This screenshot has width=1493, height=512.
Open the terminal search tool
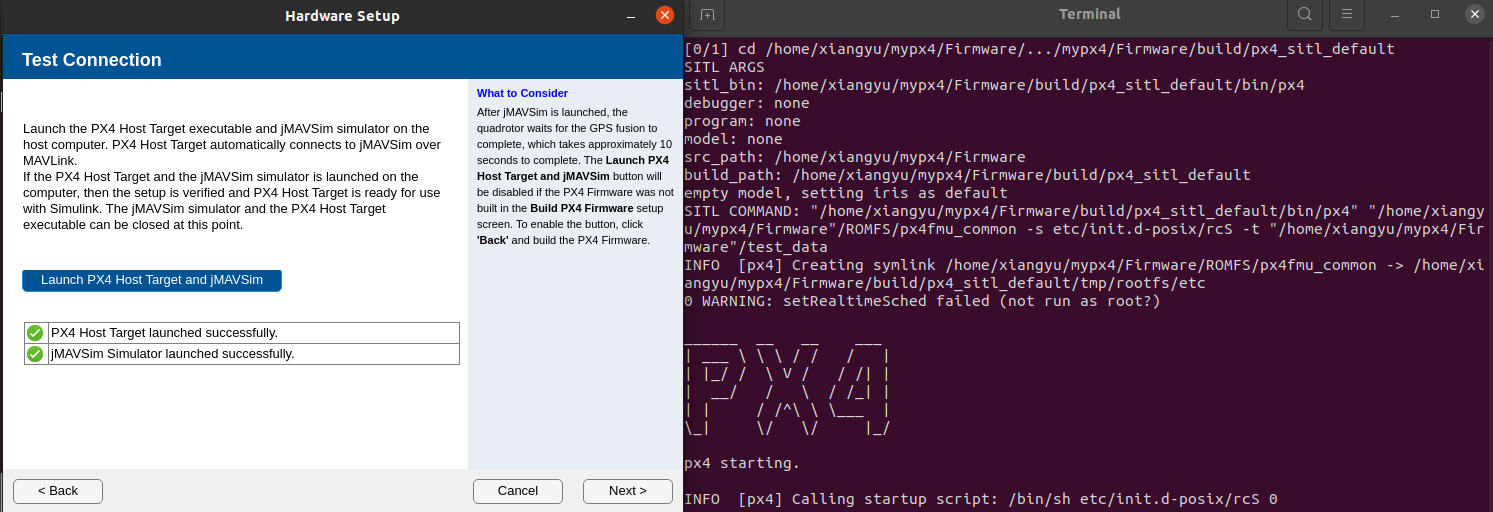[x=1304, y=15]
